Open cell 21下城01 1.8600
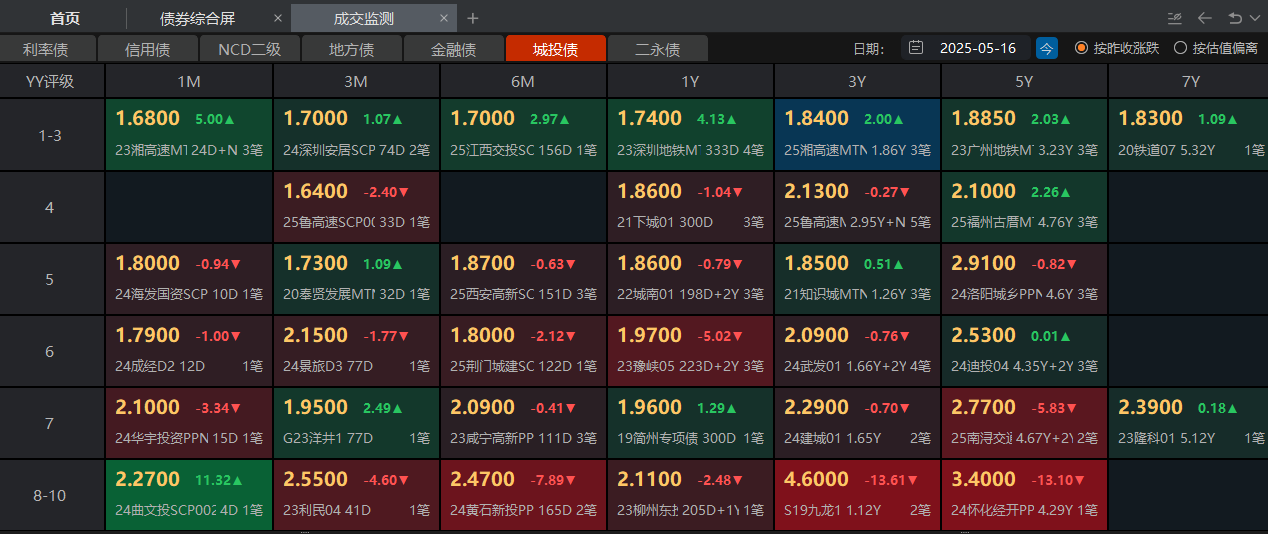This screenshot has width=1268, height=534. point(690,207)
